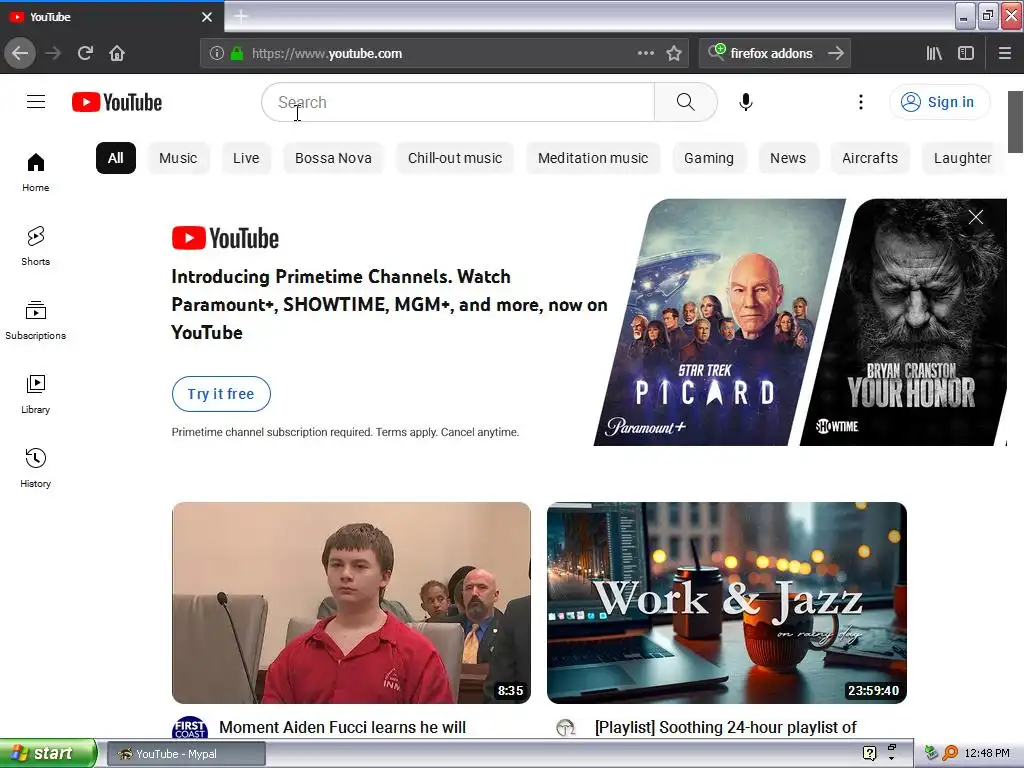Select the Aircrafts chip
Image resolution: width=1024 pixels, height=768 pixels.
coord(870,158)
